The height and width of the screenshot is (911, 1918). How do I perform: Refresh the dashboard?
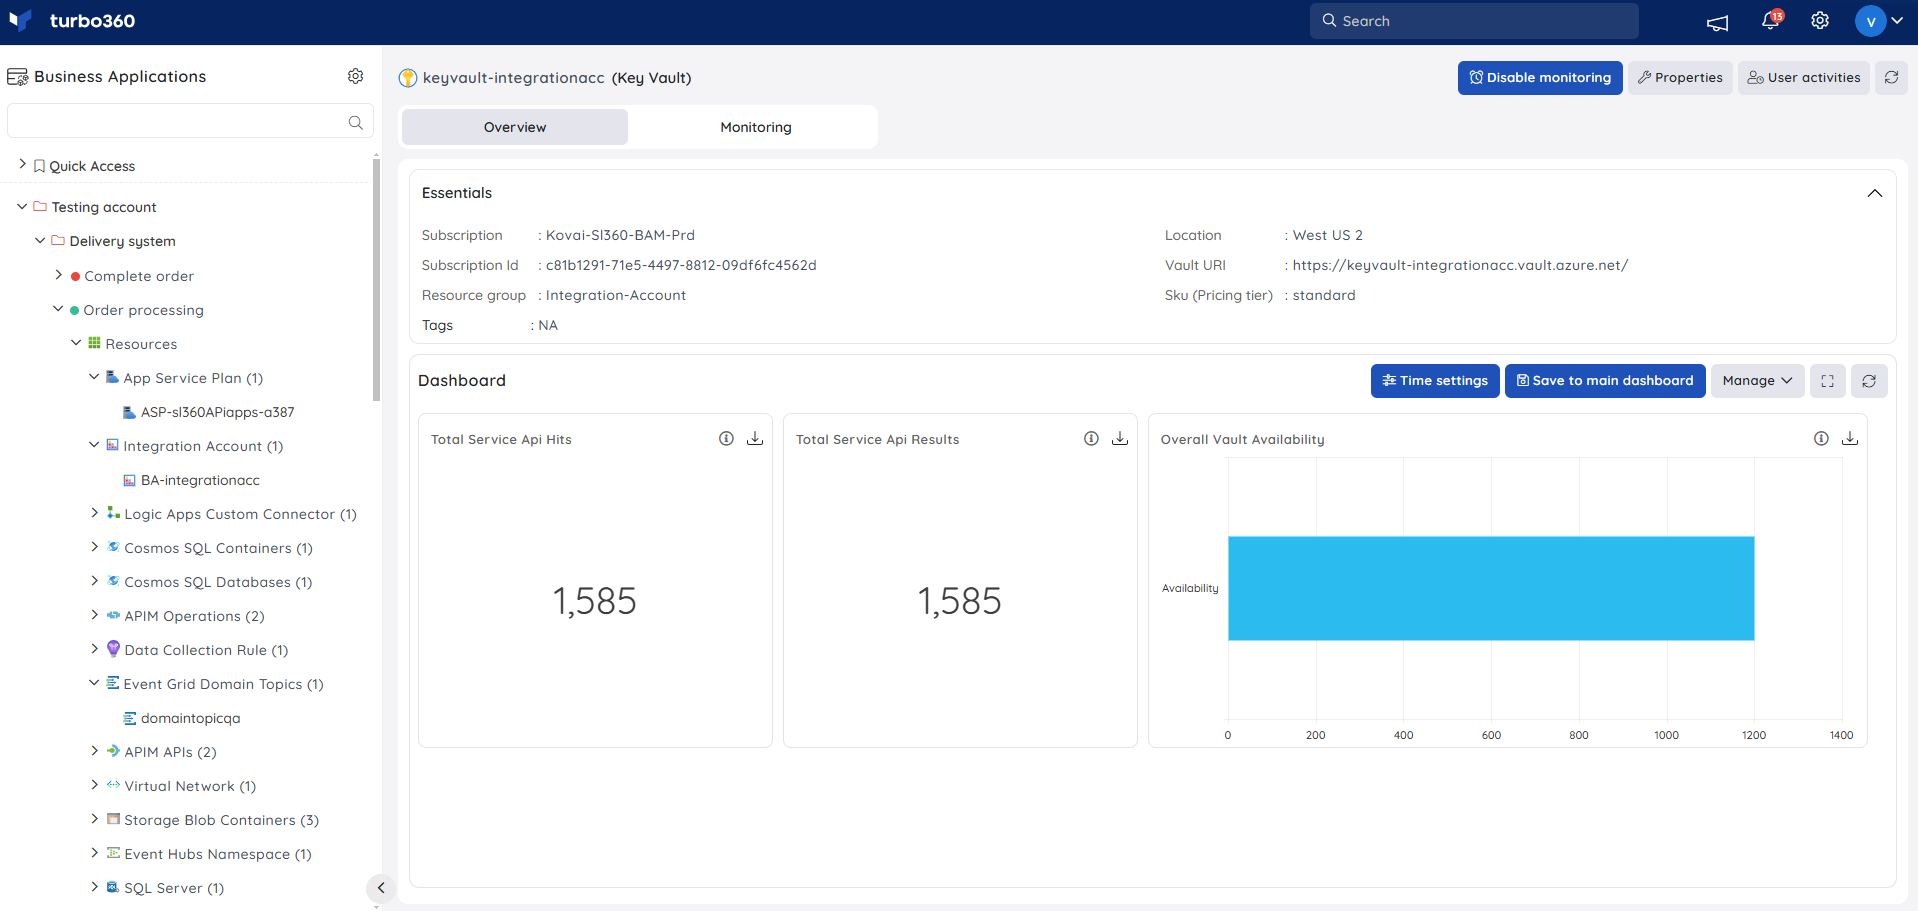tap(1869, 381)
